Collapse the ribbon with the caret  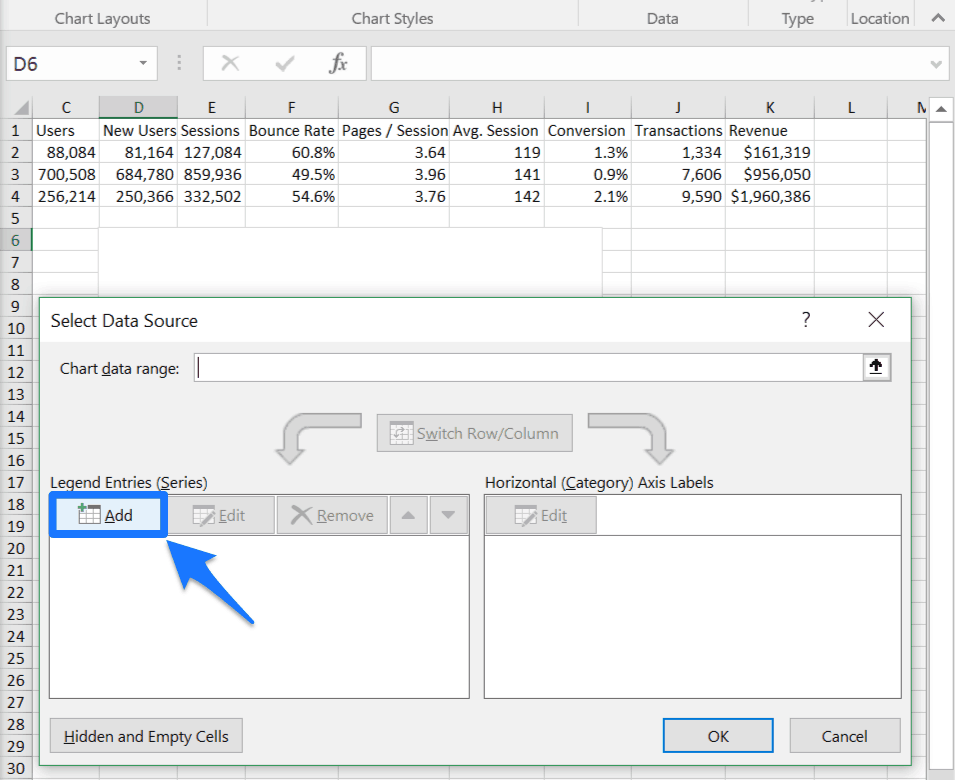coord(936,18)
